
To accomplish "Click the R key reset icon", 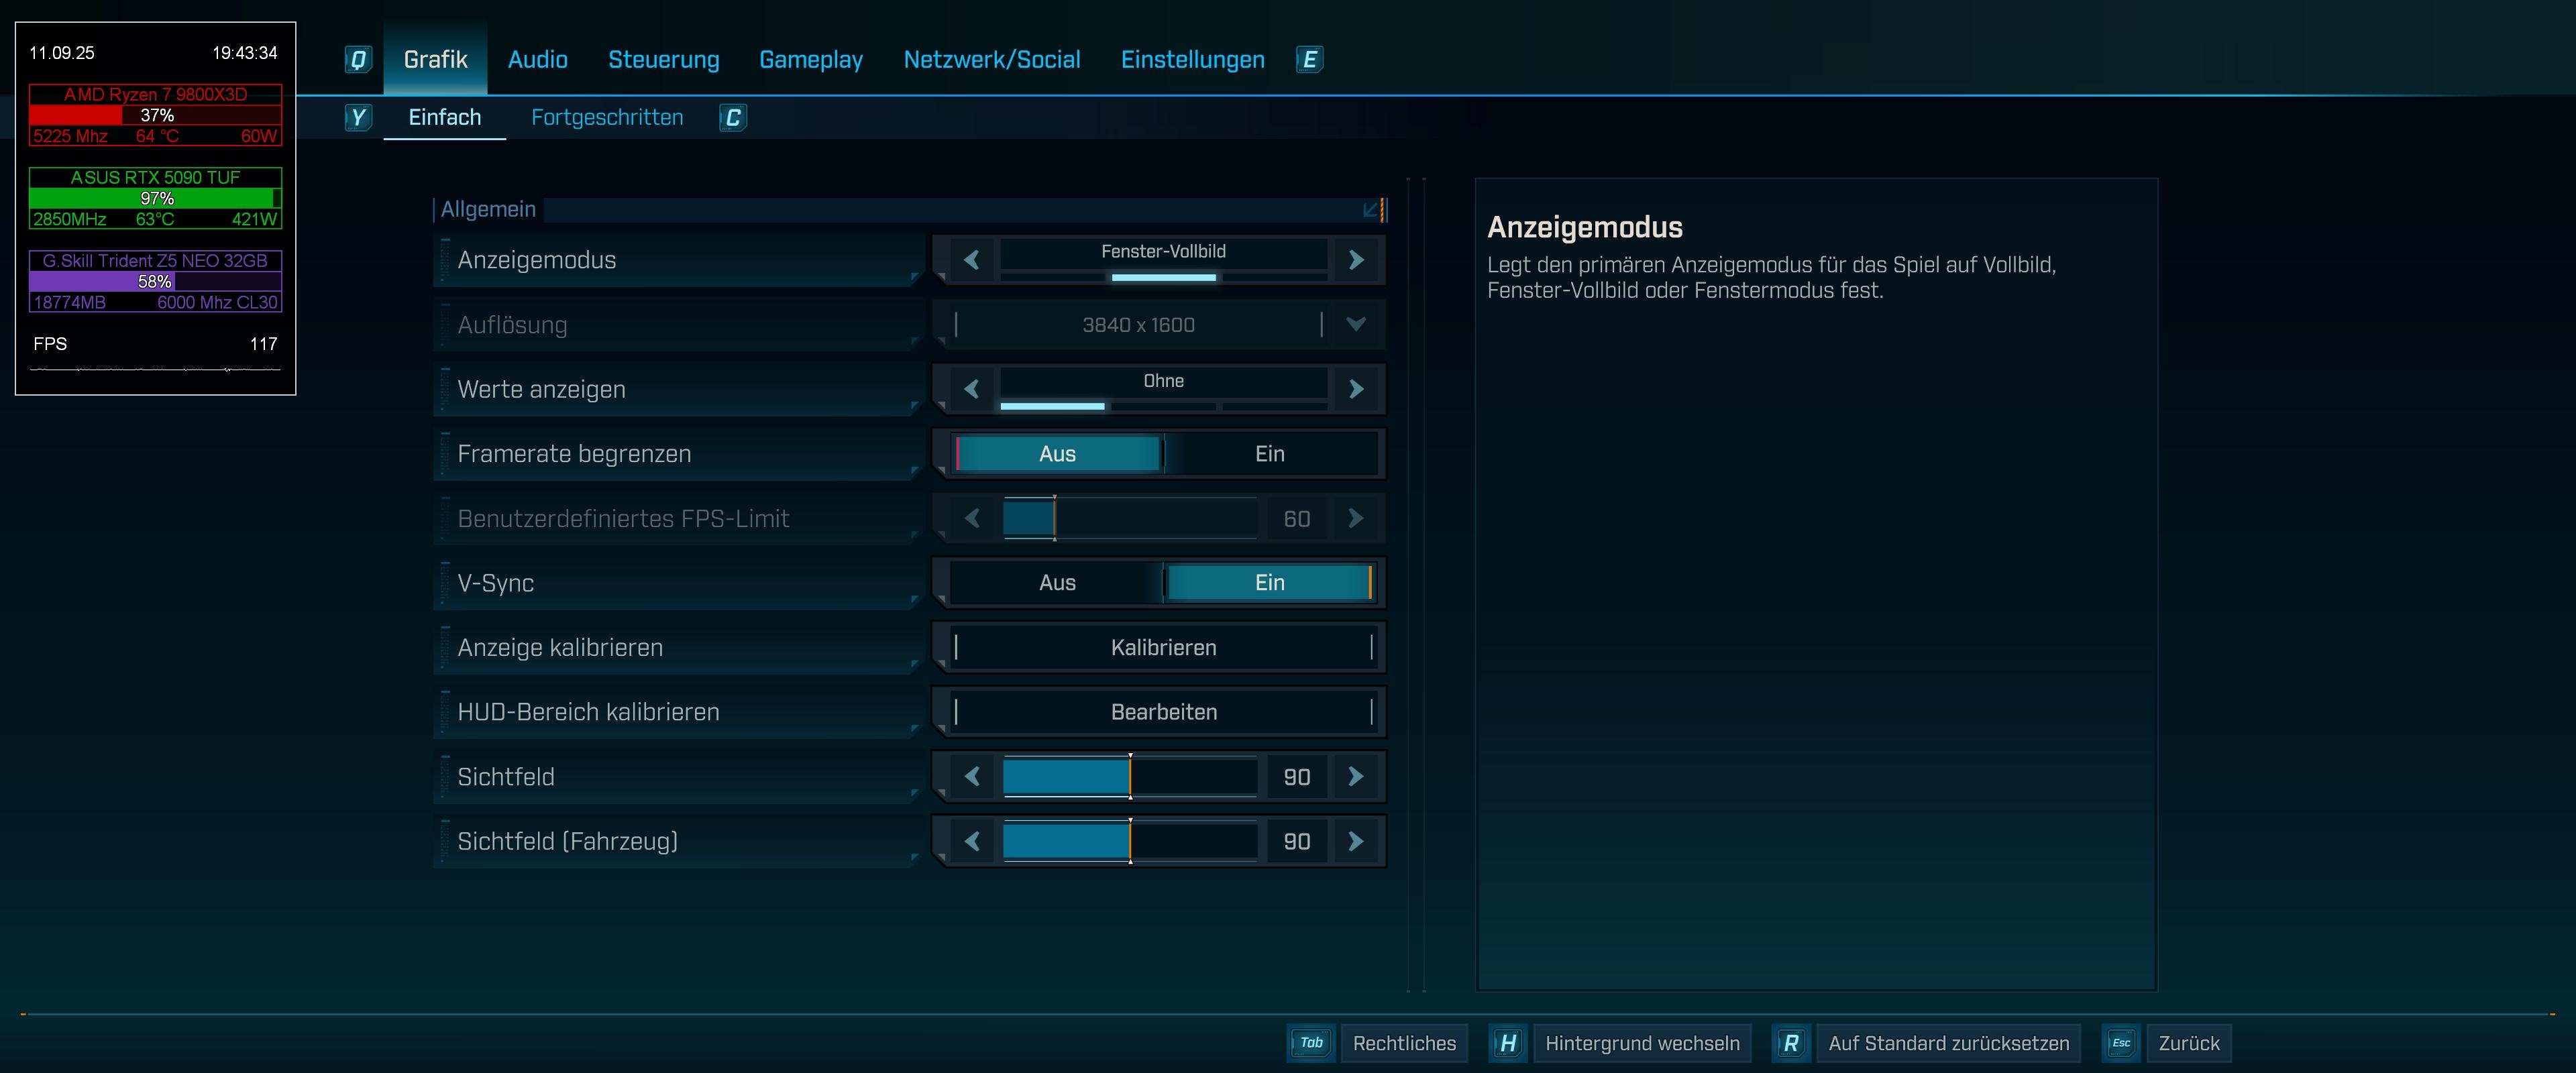I will tap(1790, 1043).
